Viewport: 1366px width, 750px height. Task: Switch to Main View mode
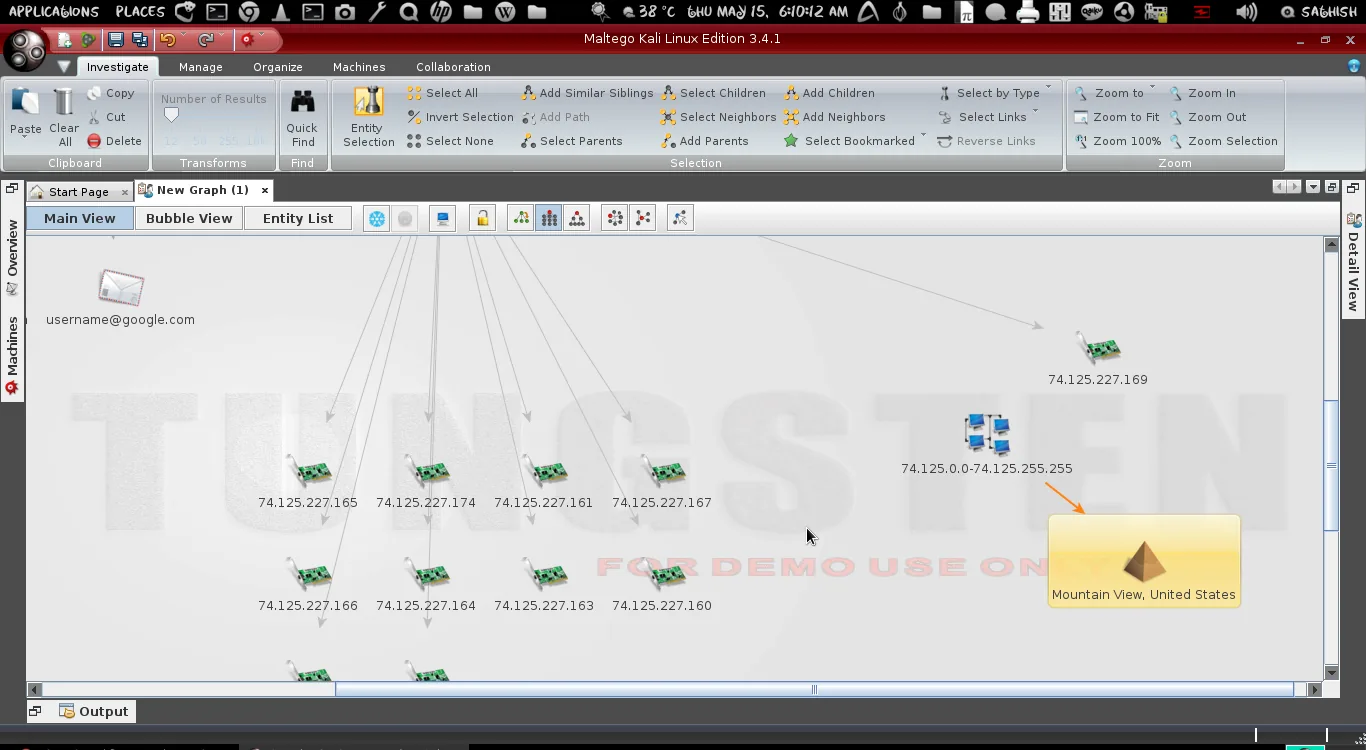point(80,218)
